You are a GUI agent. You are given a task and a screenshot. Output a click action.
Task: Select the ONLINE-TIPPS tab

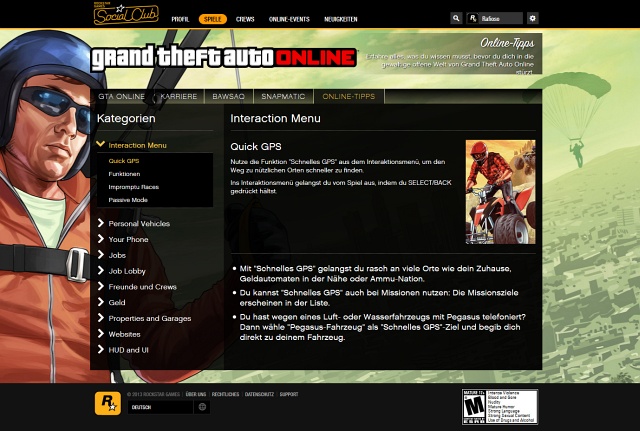349,96
